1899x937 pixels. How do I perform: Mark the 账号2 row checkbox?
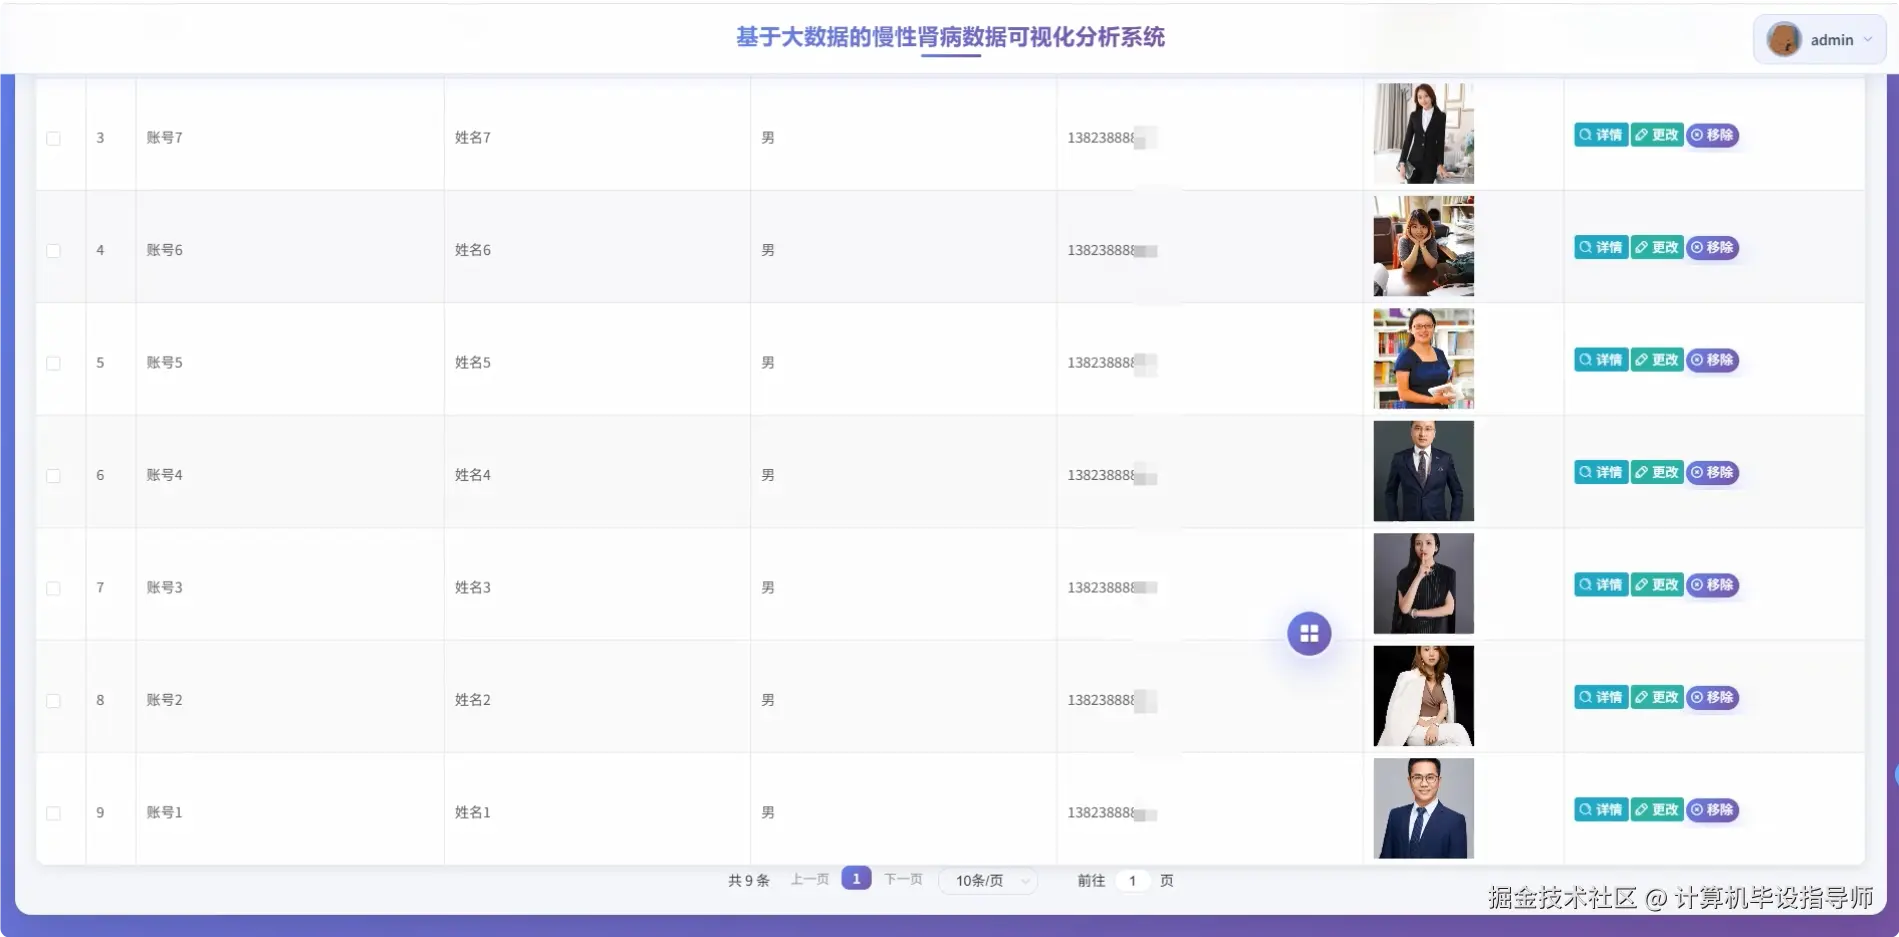tap(53, 701)
